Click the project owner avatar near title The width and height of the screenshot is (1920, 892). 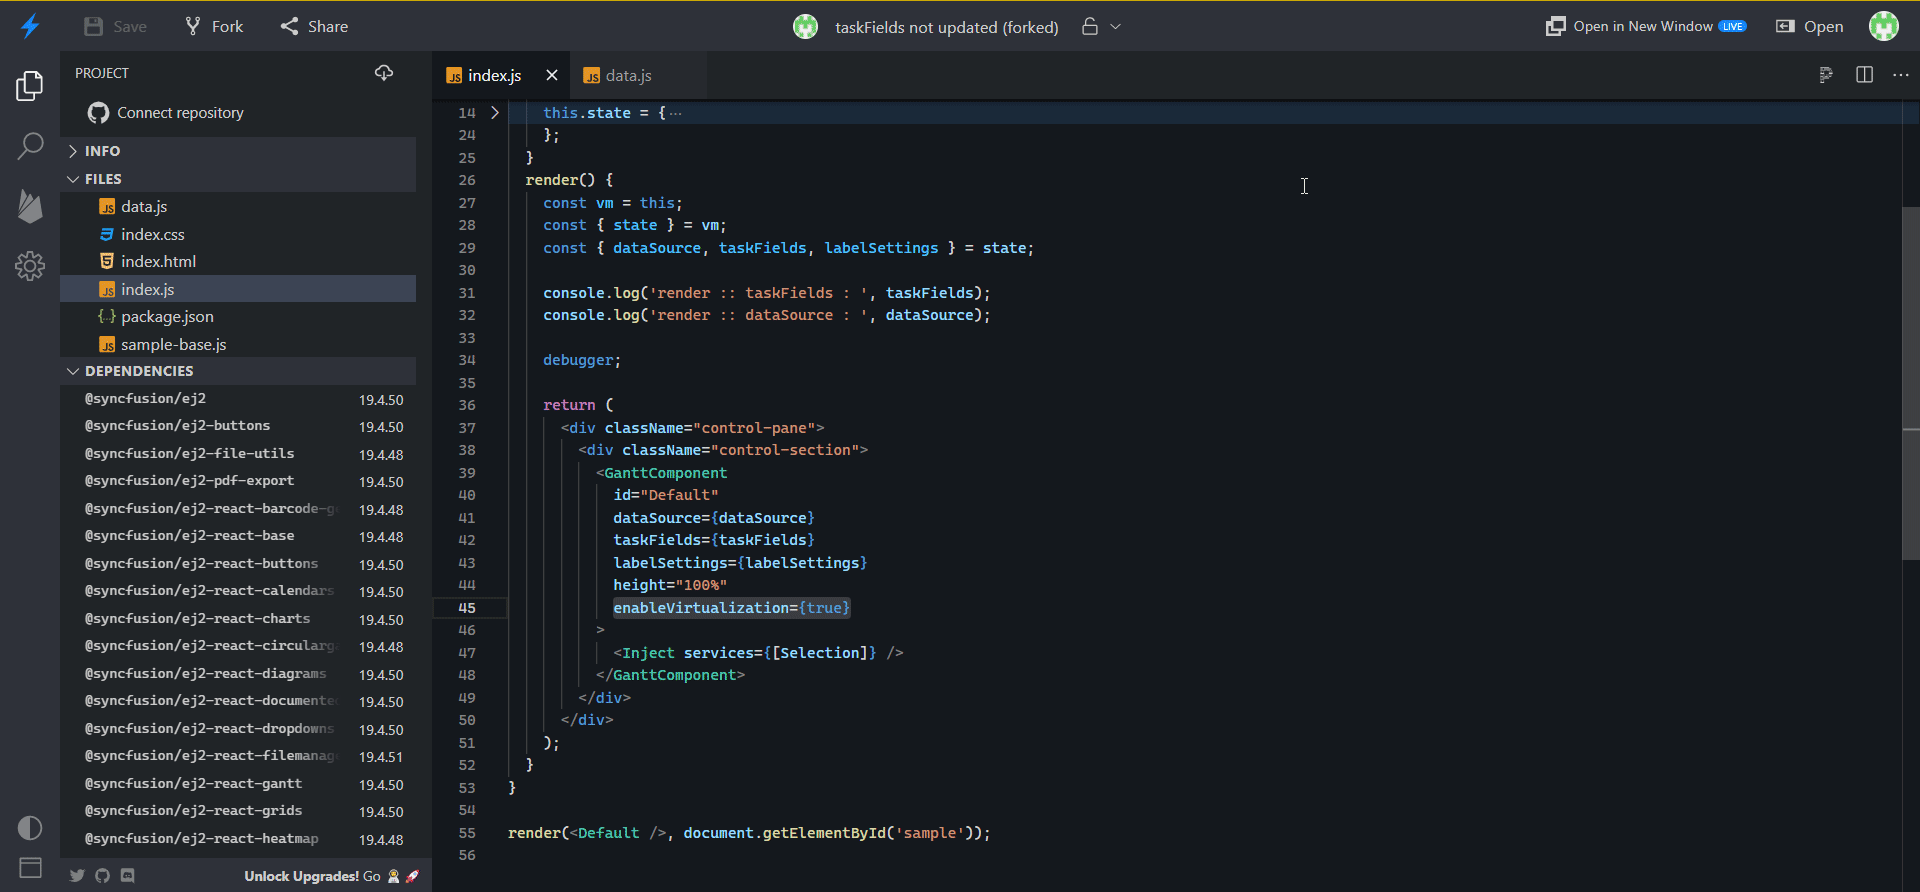point(806,27)
